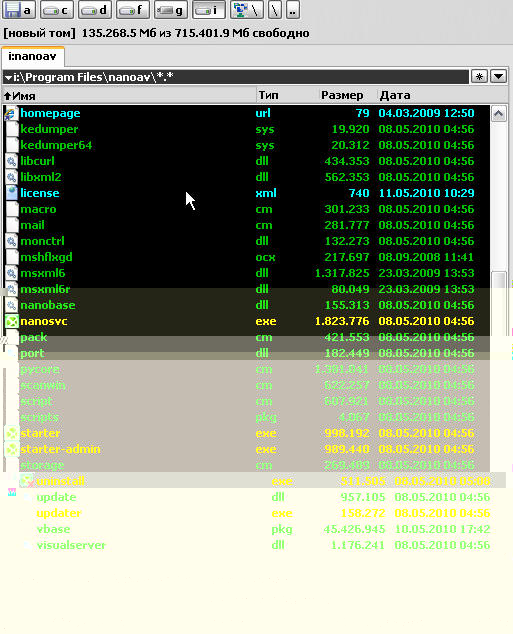Switch to drive f button

133,10
